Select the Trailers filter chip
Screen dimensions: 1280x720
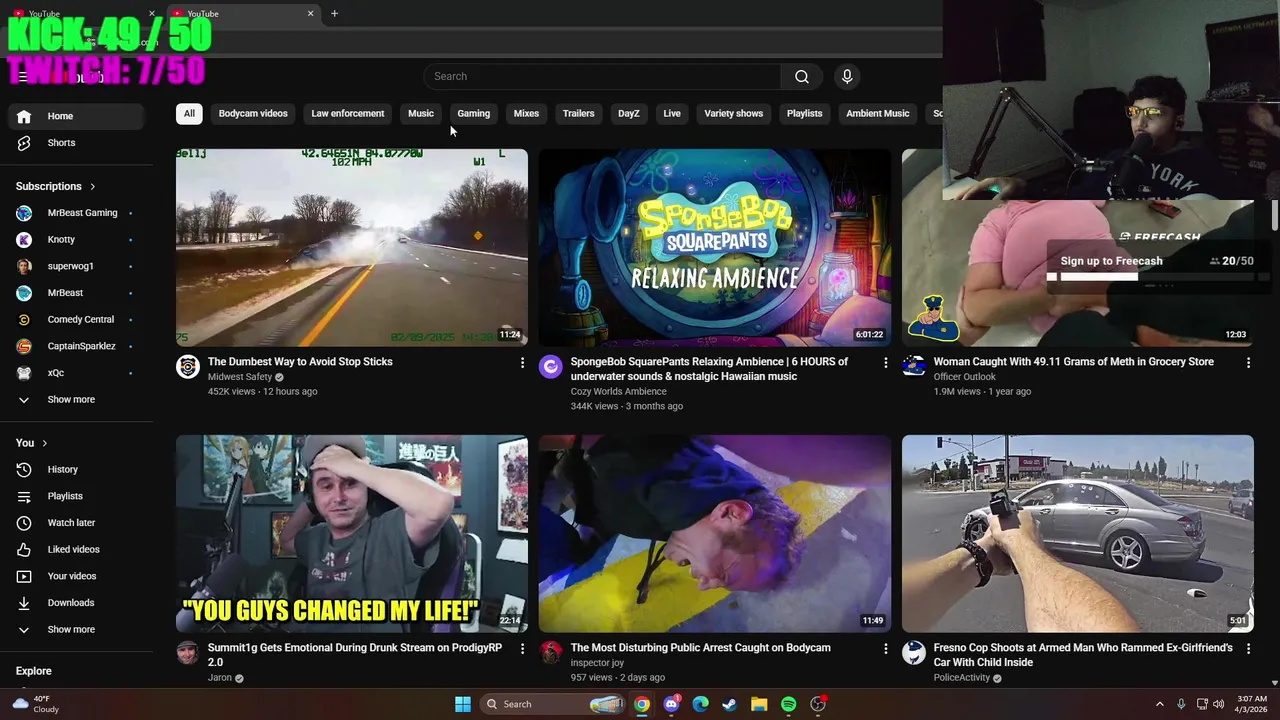coord(578,114)
